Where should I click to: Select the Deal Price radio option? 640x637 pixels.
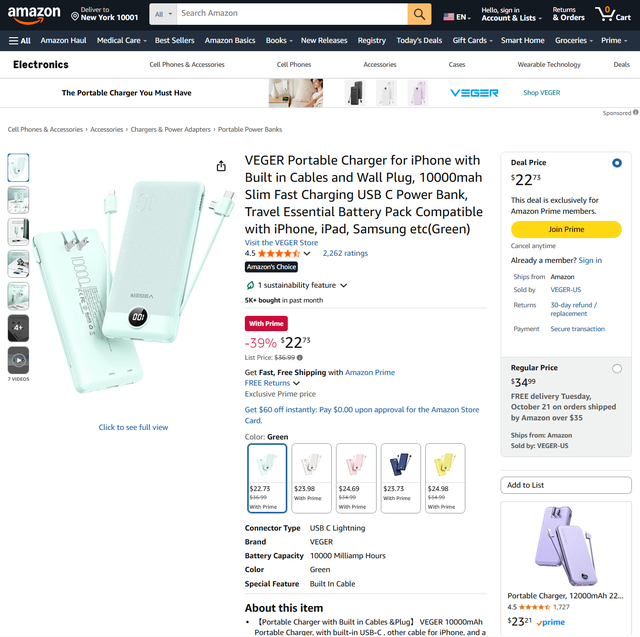[616, 163]
